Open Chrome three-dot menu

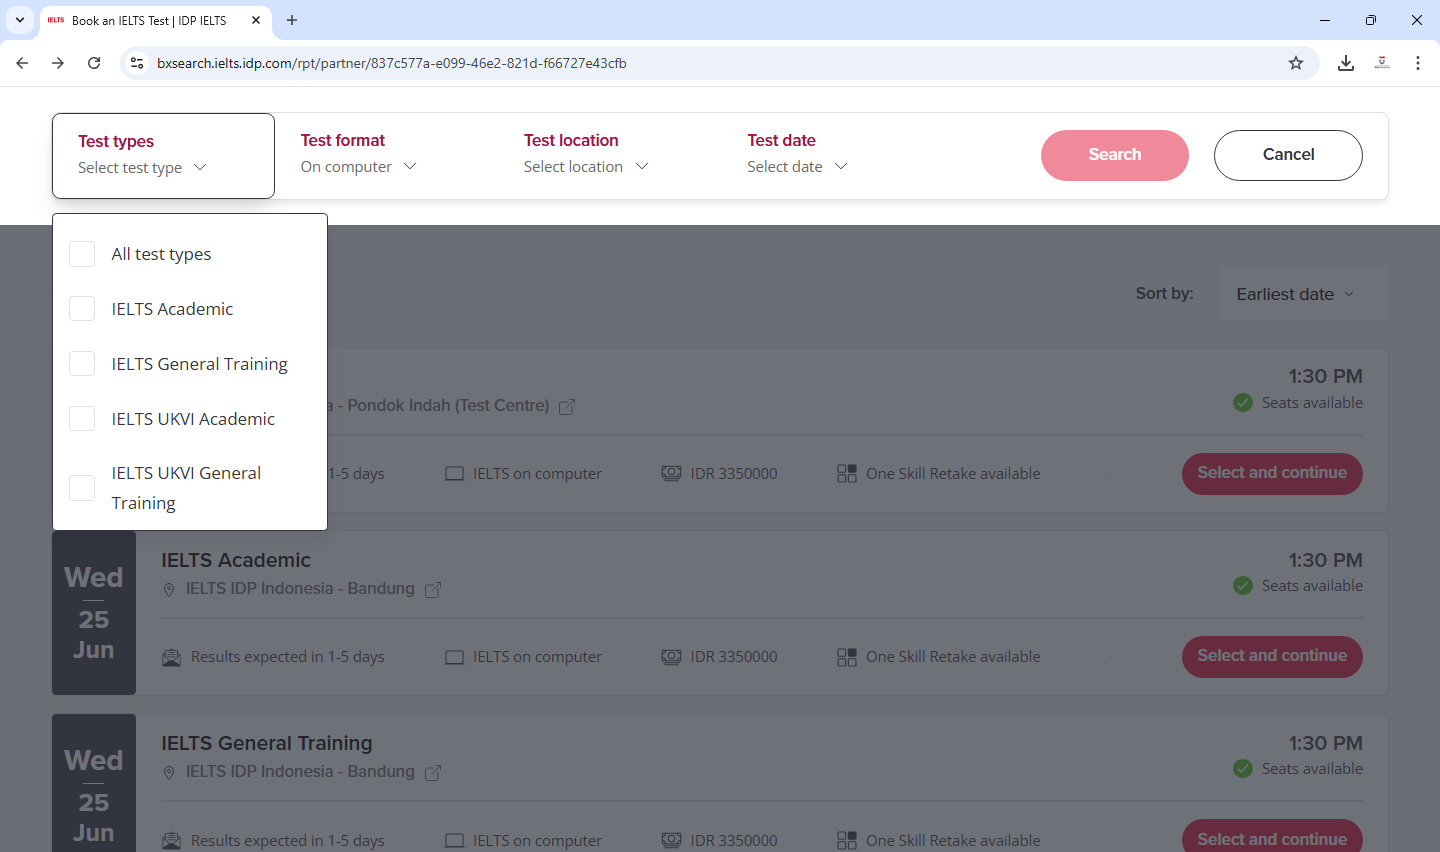pos(1418,63)
